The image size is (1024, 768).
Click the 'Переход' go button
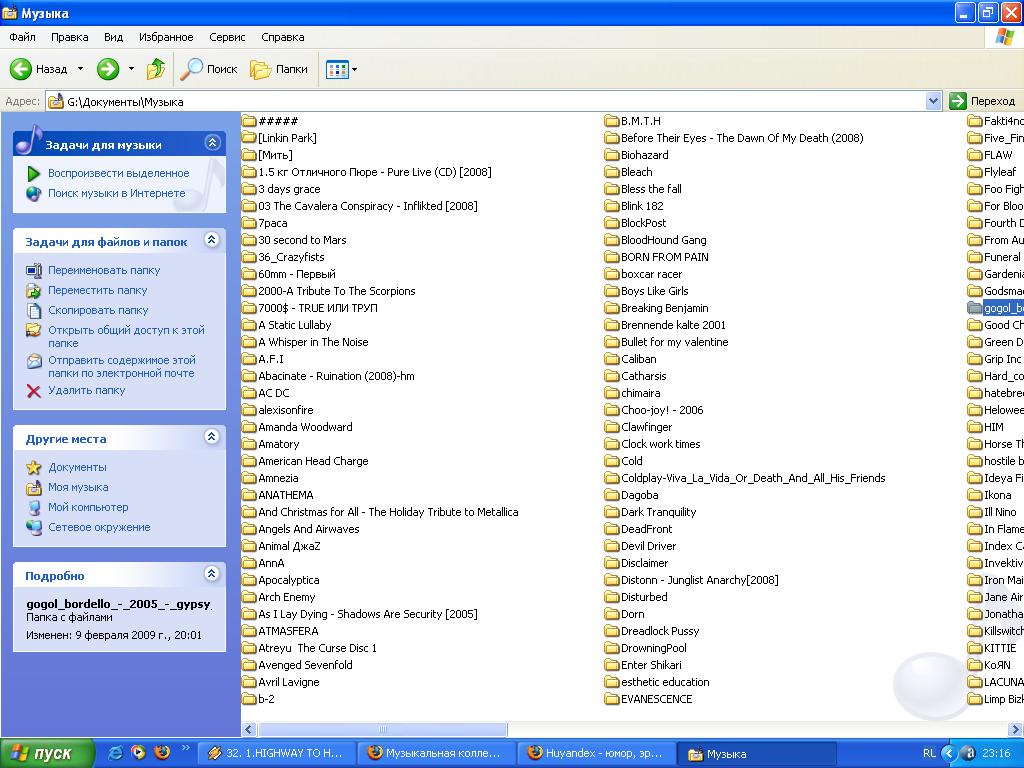(x=983, y=101)
